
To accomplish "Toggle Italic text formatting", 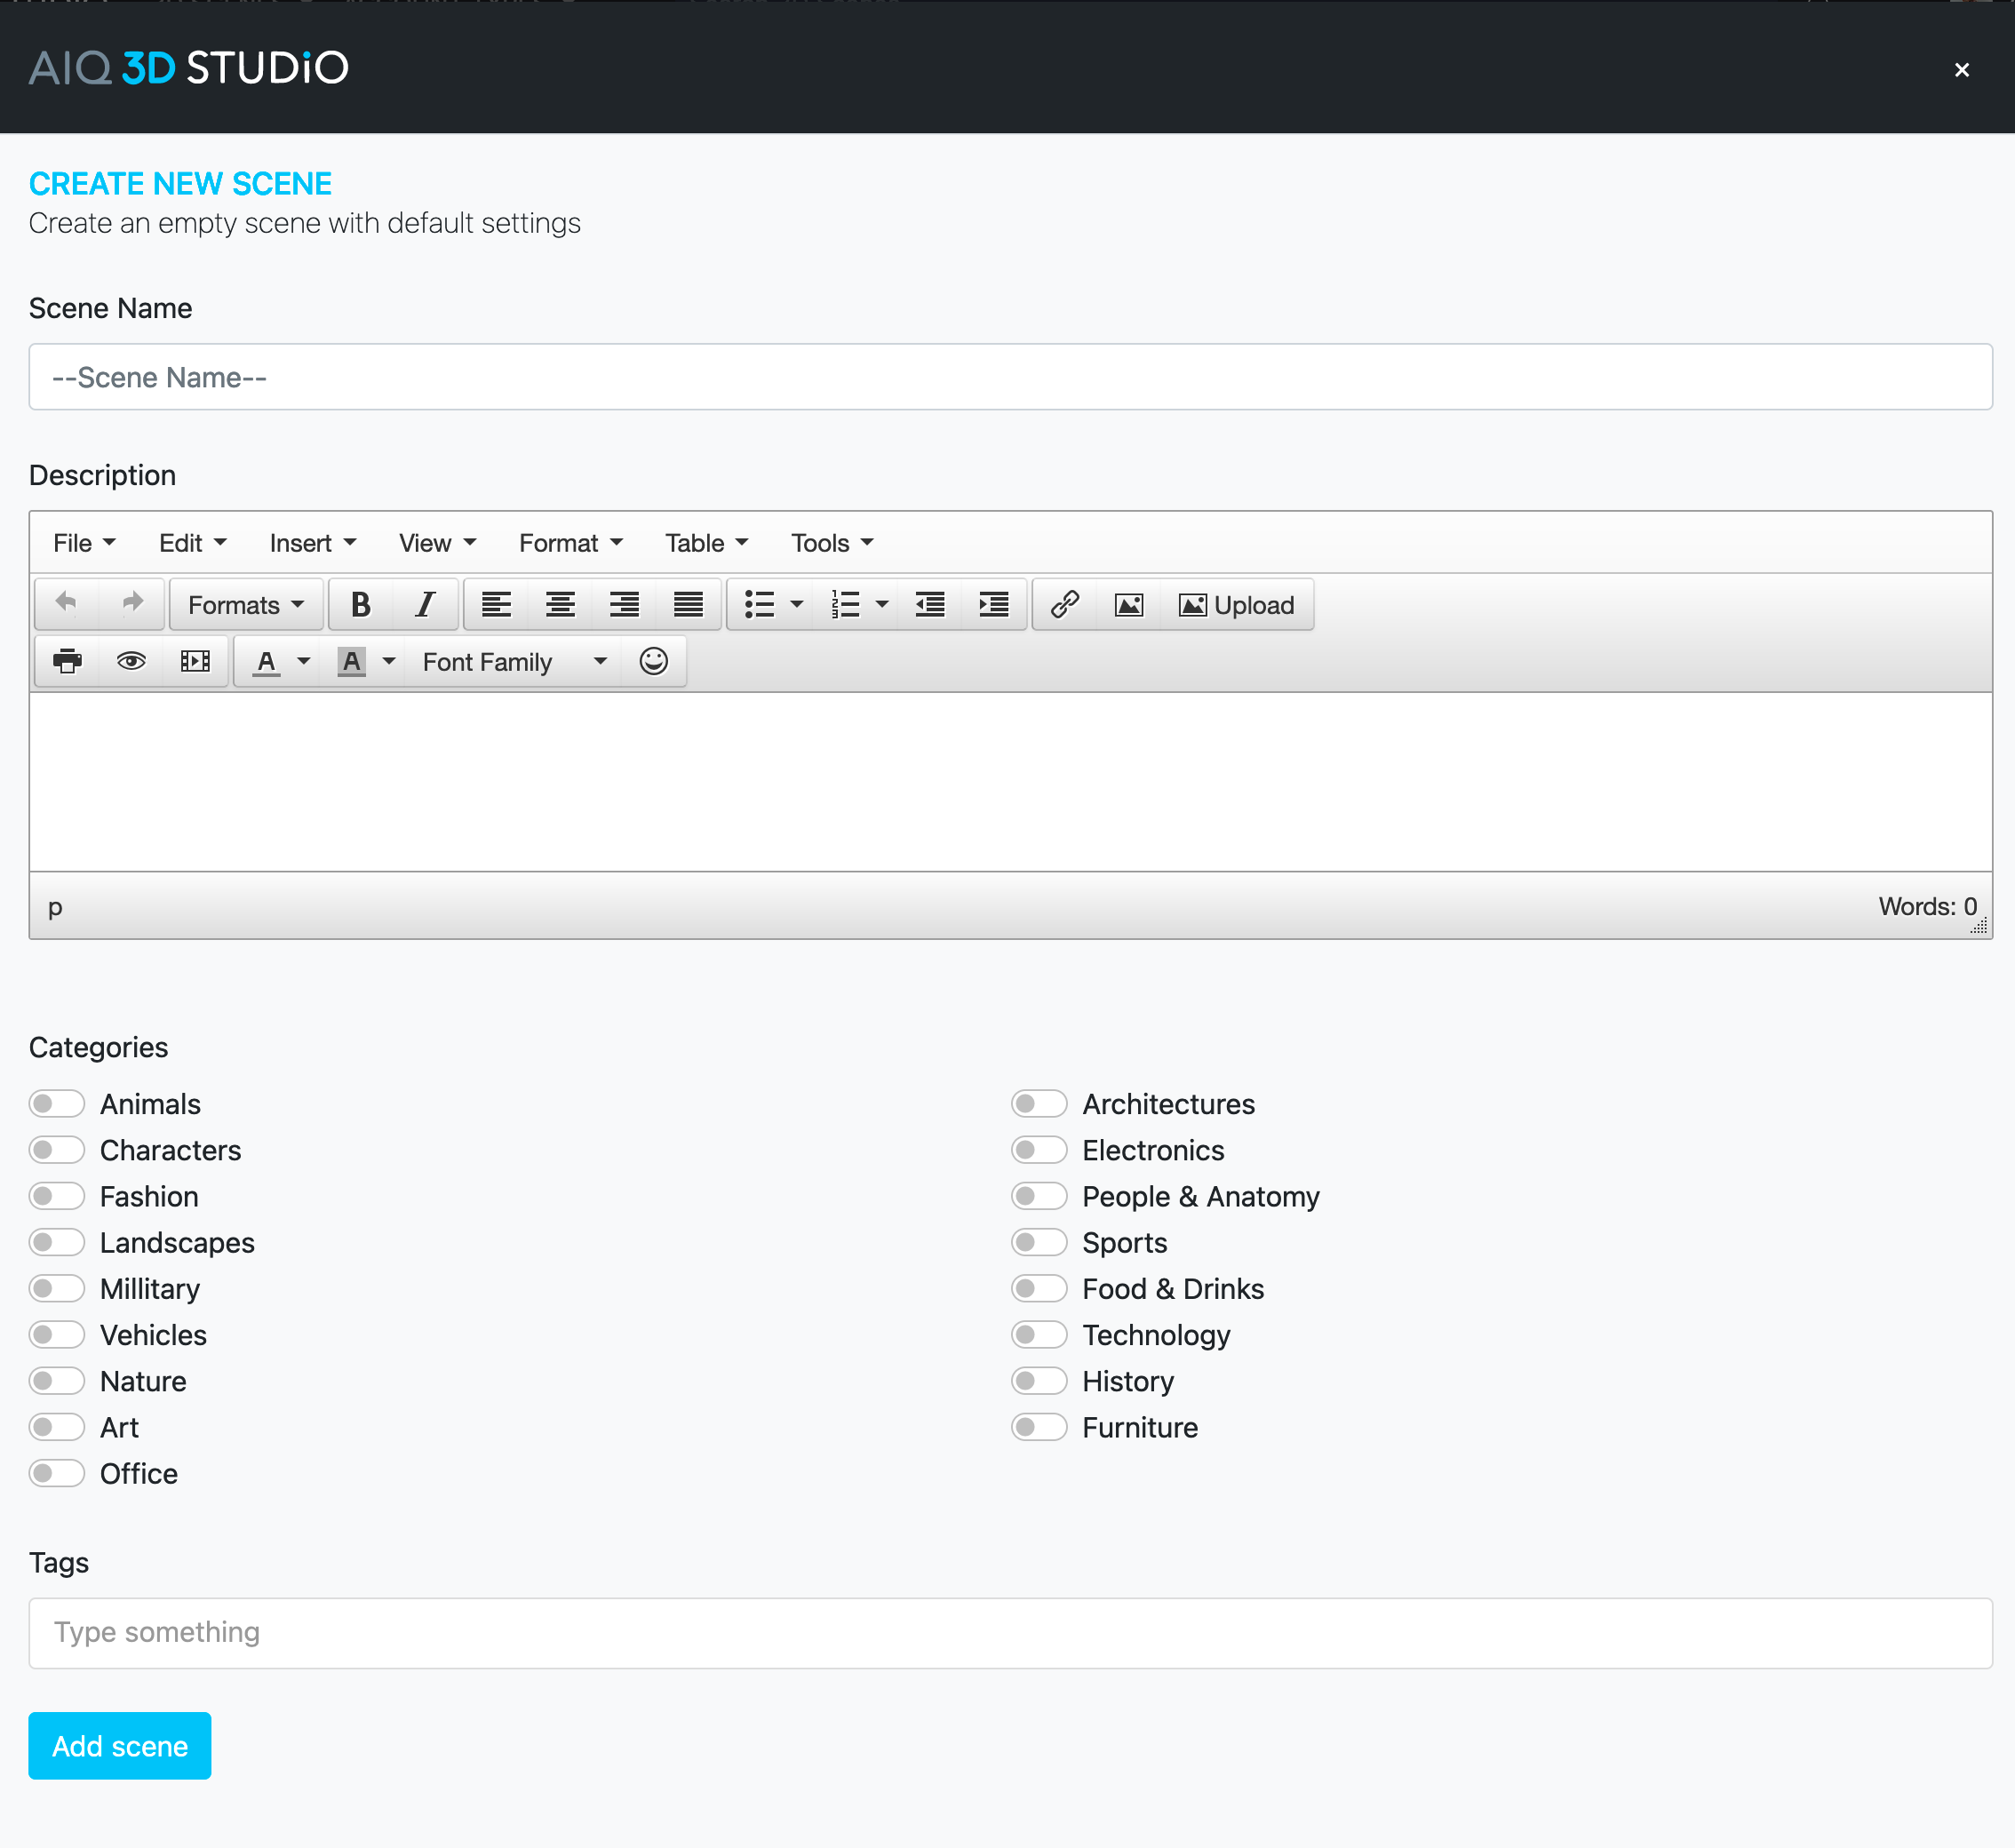I will pos(425,605).
